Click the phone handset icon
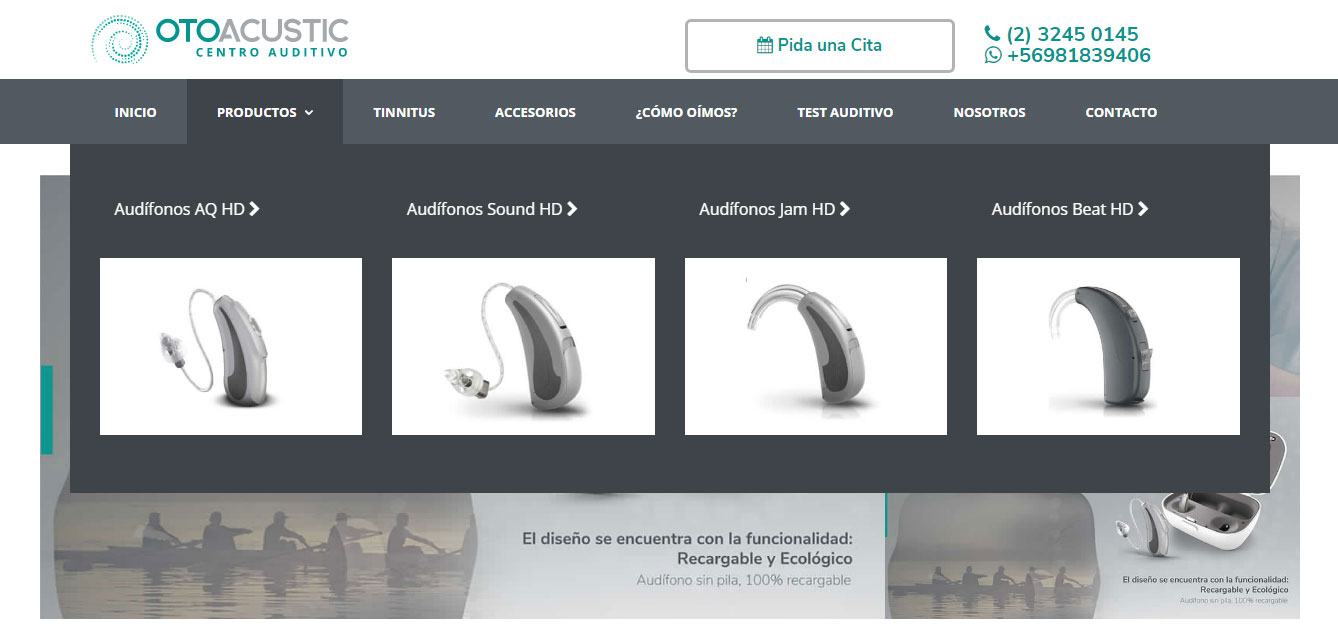Image resolution: width=1338 pixels, height=642 pixels. coord(992,34)
